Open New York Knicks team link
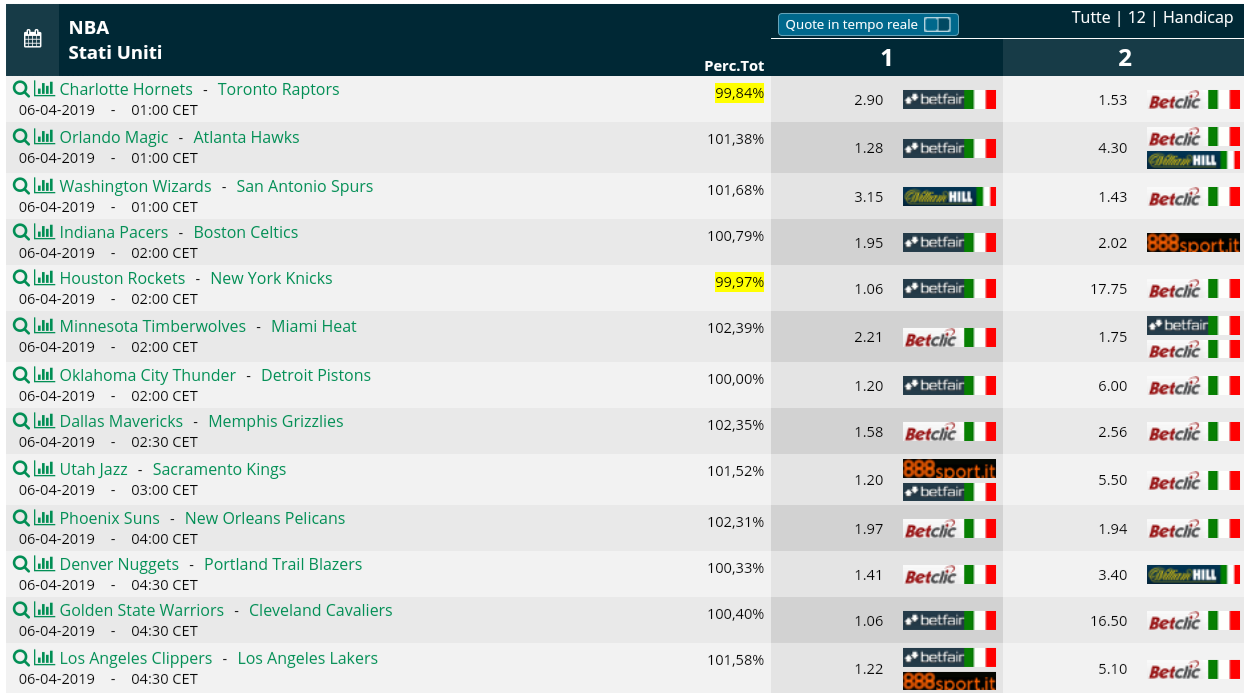The image size is (1244, 693). coord(271,278)
